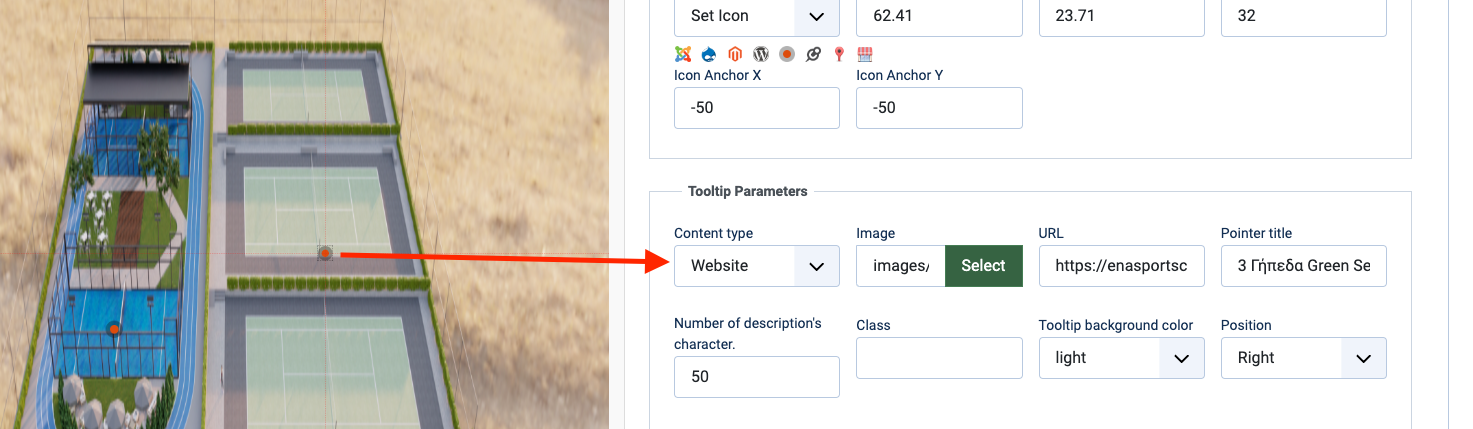Focus the empty Class input field

(x=939, y=358)
